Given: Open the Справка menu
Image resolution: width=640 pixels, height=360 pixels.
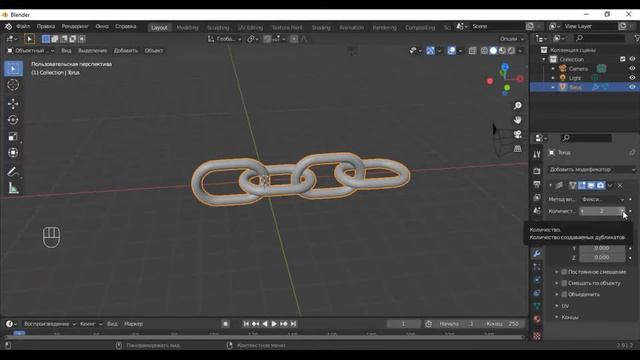Looking at the screenshot, I should (x=125, y=26).
